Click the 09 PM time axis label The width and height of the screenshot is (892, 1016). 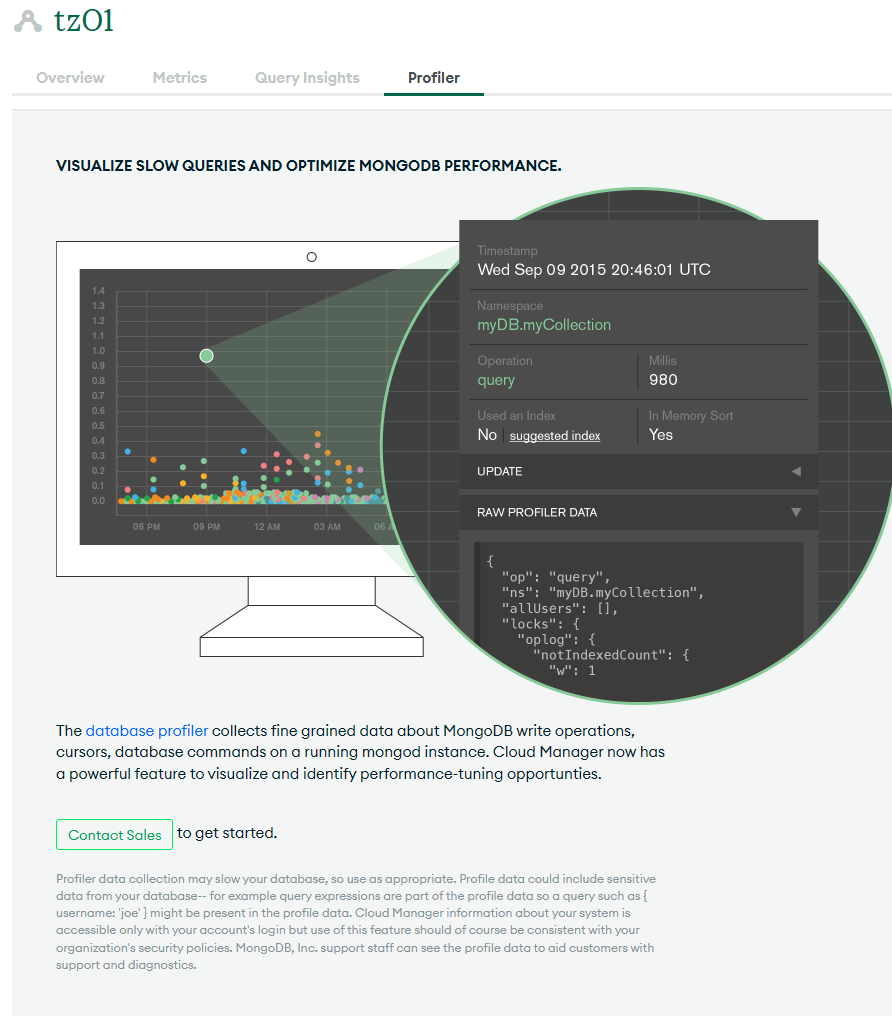point(207,526)
